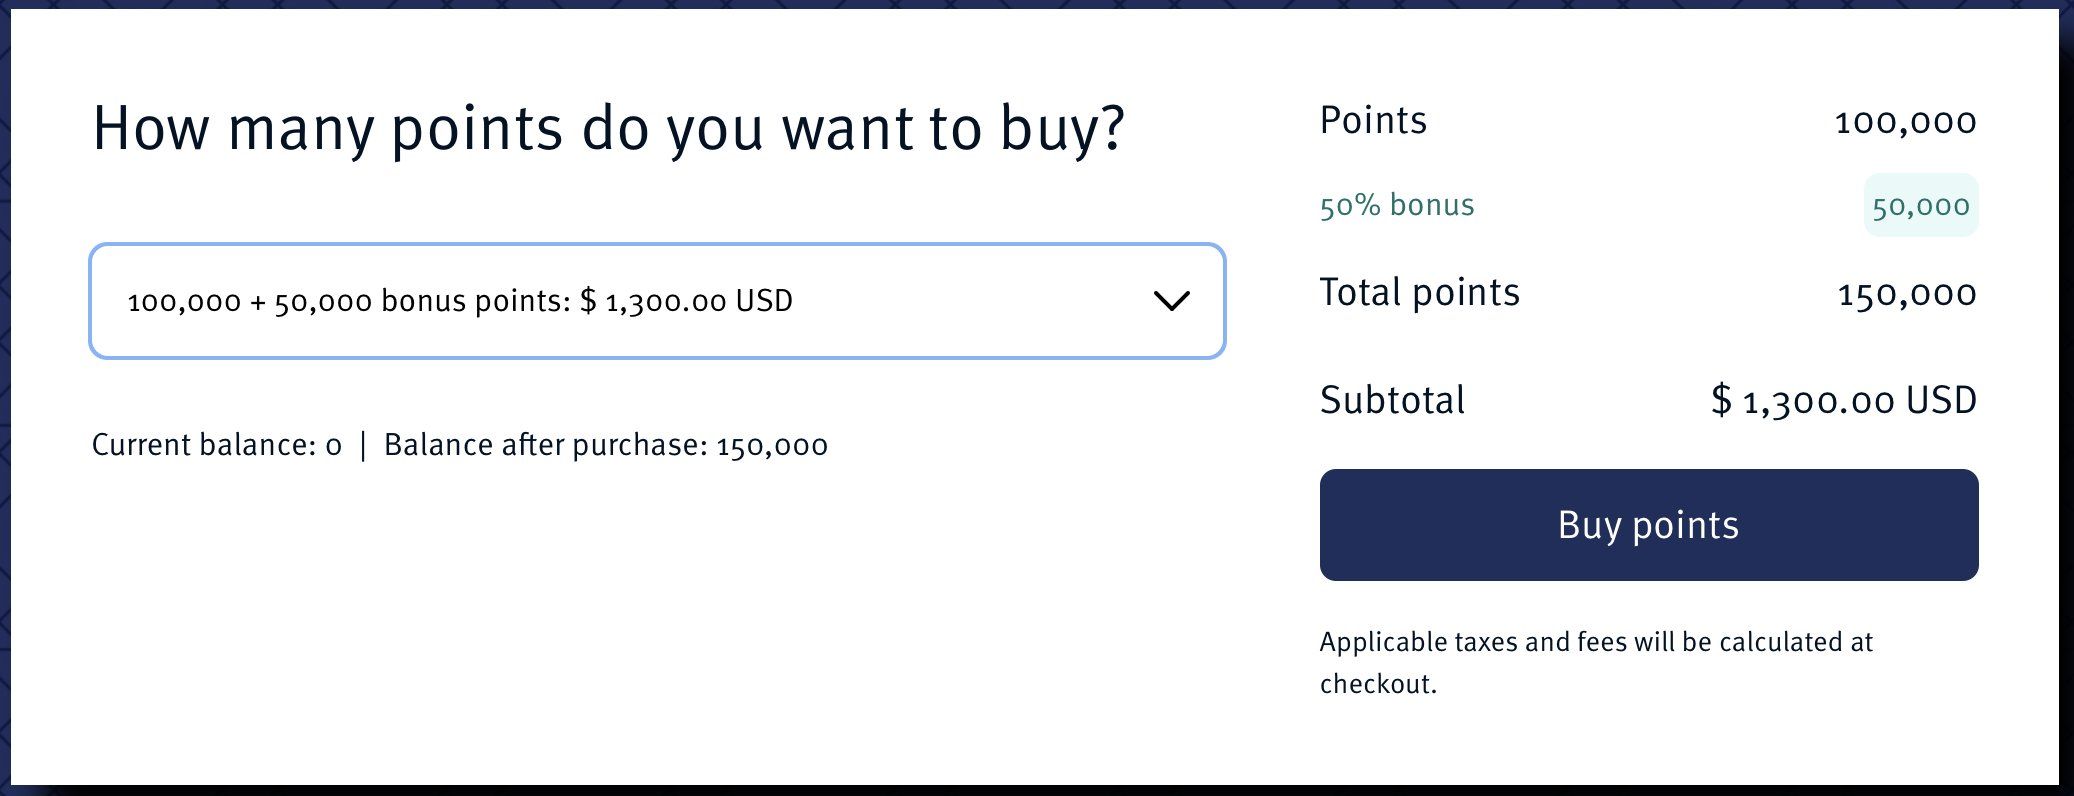2074x796 pixels.
Task: Click the 'Total points' label
Action: pos(1419,293)
